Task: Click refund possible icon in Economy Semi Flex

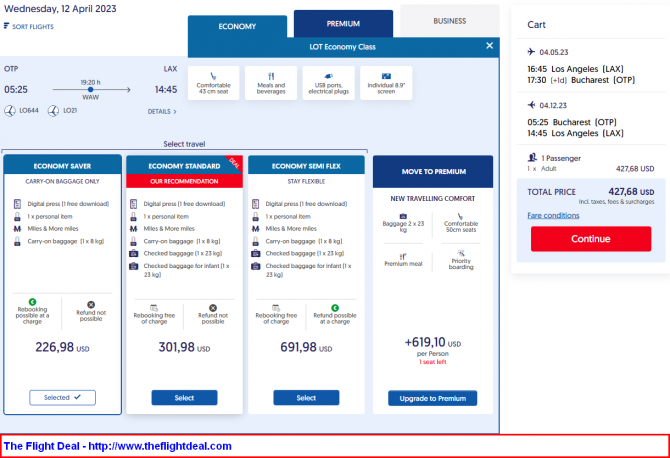Action: (335, 308)
